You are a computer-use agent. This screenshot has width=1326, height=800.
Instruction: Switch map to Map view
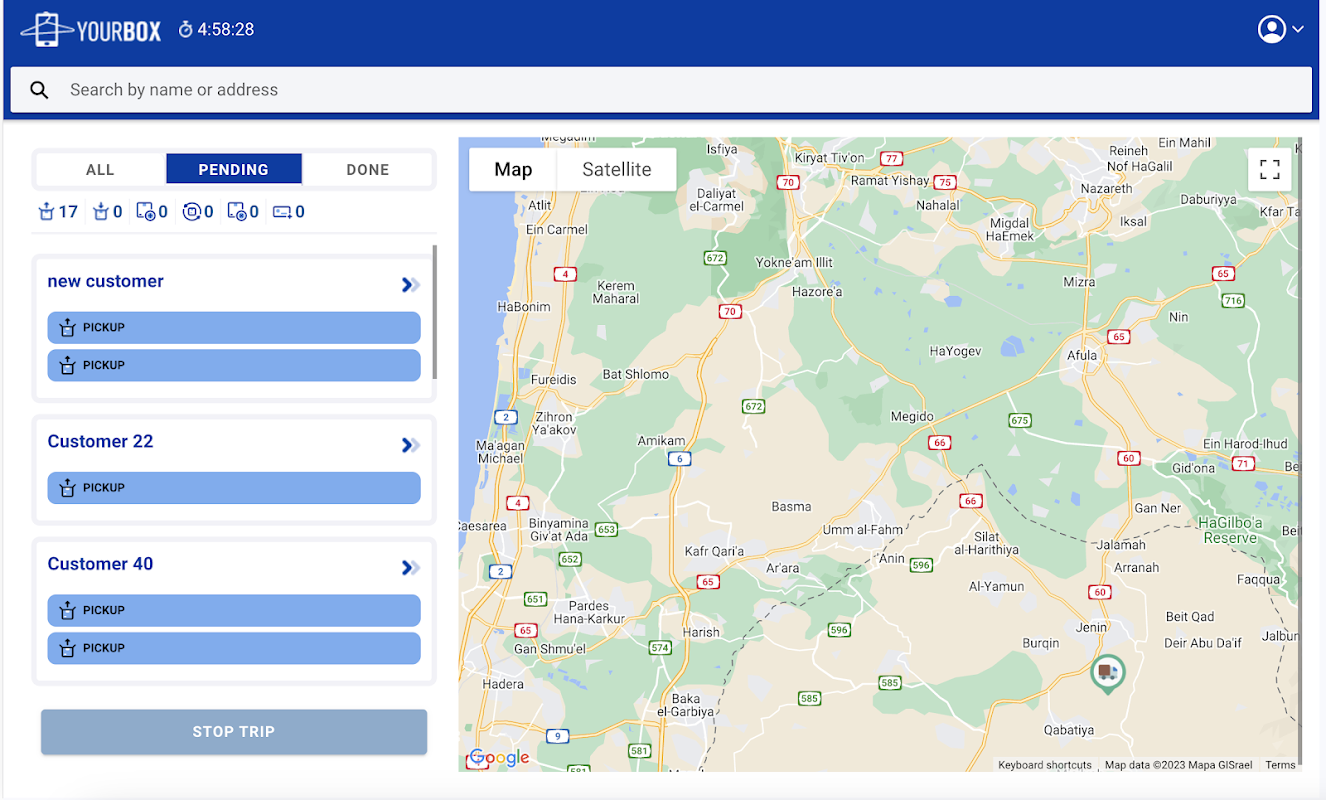coord(513,170)
